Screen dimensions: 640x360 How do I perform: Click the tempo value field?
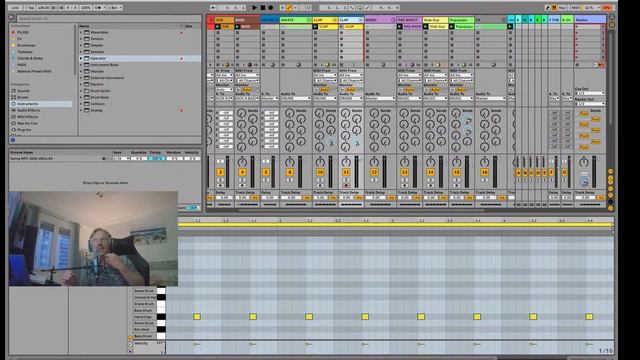[44, 7]
